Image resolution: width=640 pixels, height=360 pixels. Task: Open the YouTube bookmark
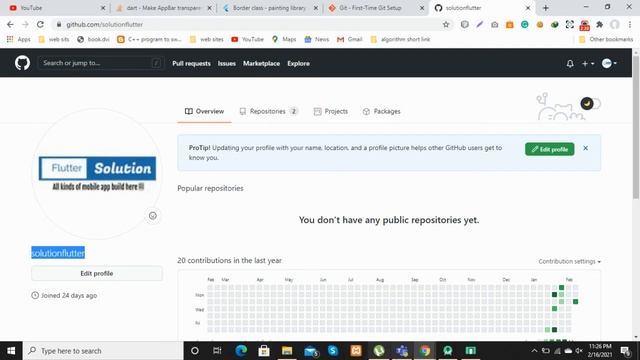coord(247,39)
